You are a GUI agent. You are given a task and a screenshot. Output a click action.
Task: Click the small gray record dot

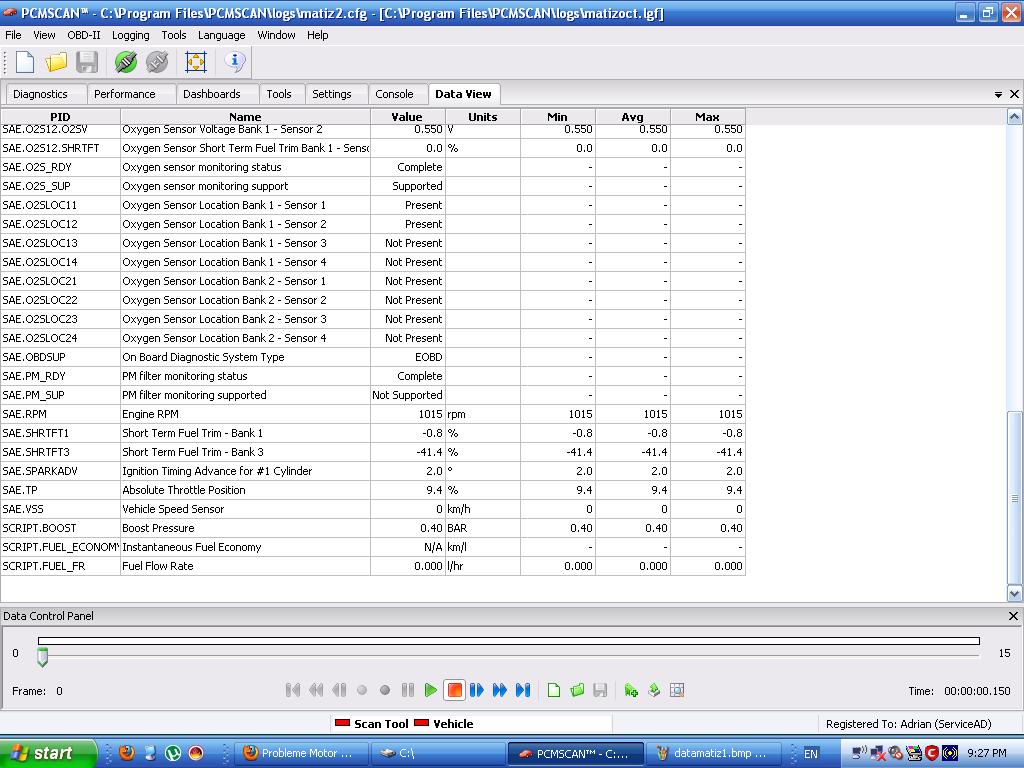coord(362,690)
